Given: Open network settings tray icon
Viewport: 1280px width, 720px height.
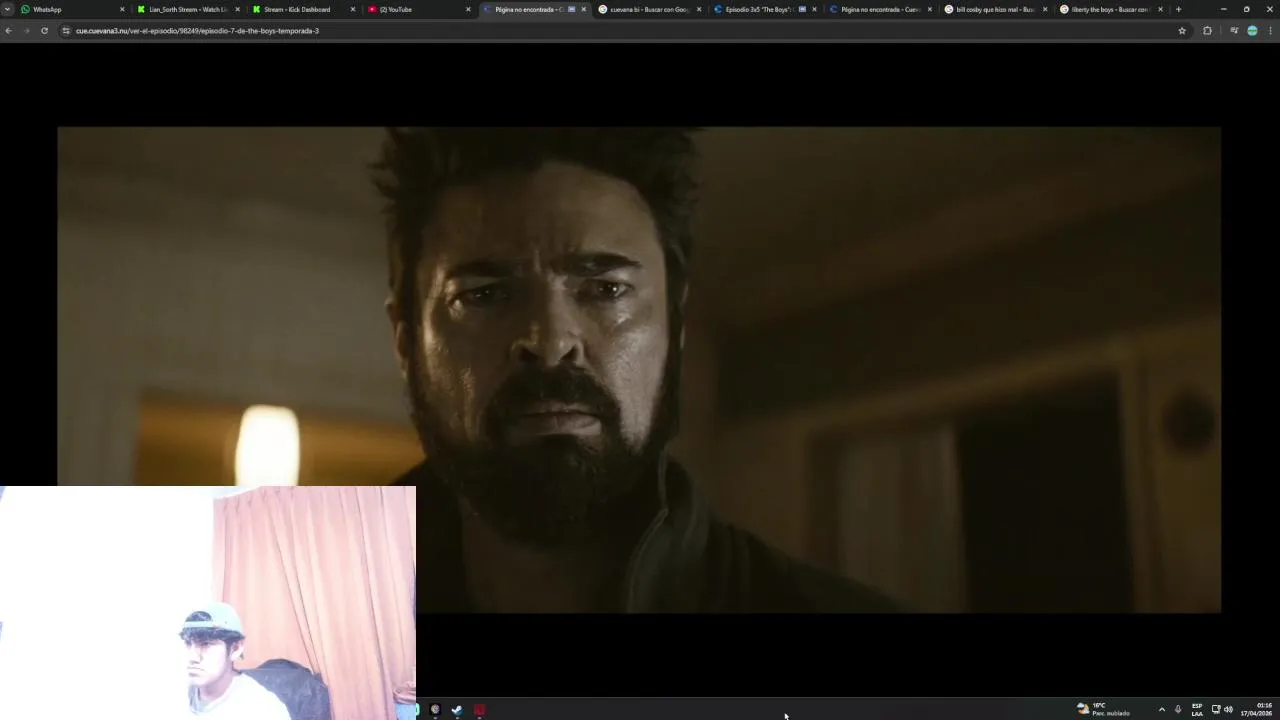Looking at the screenshot, I should tap(1216, 710).
